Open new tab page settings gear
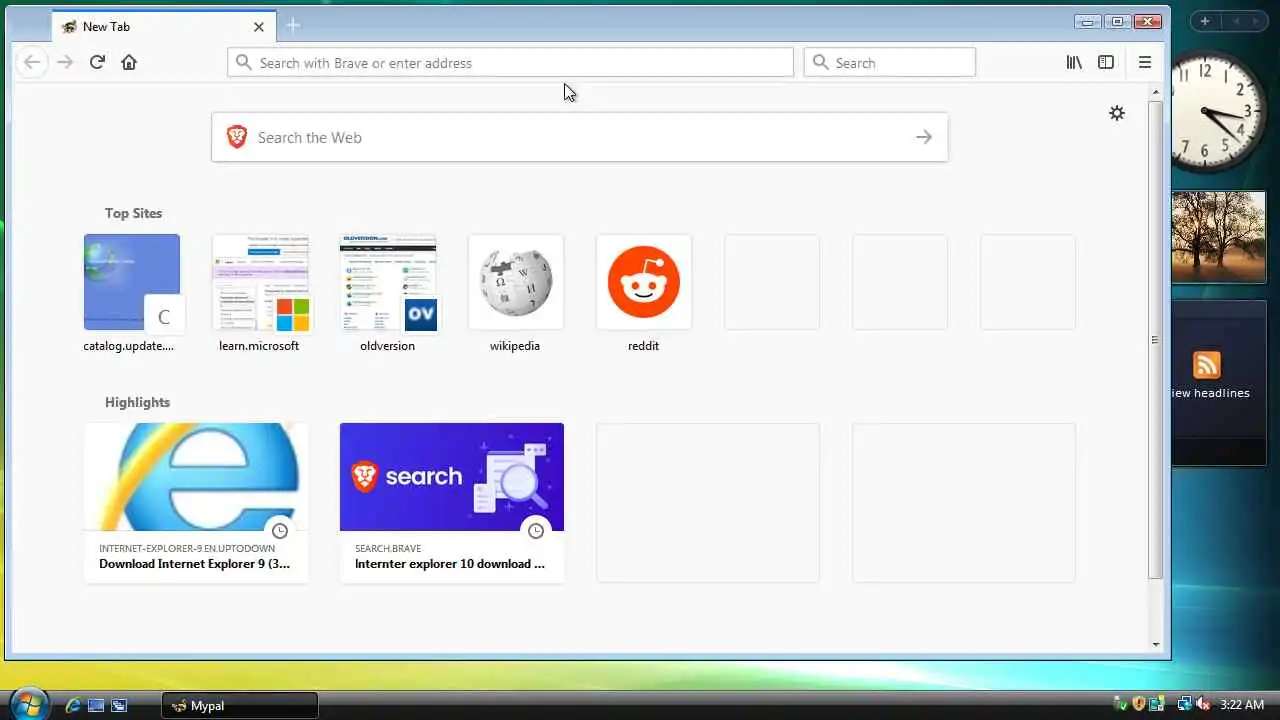 coord(1117,113)
